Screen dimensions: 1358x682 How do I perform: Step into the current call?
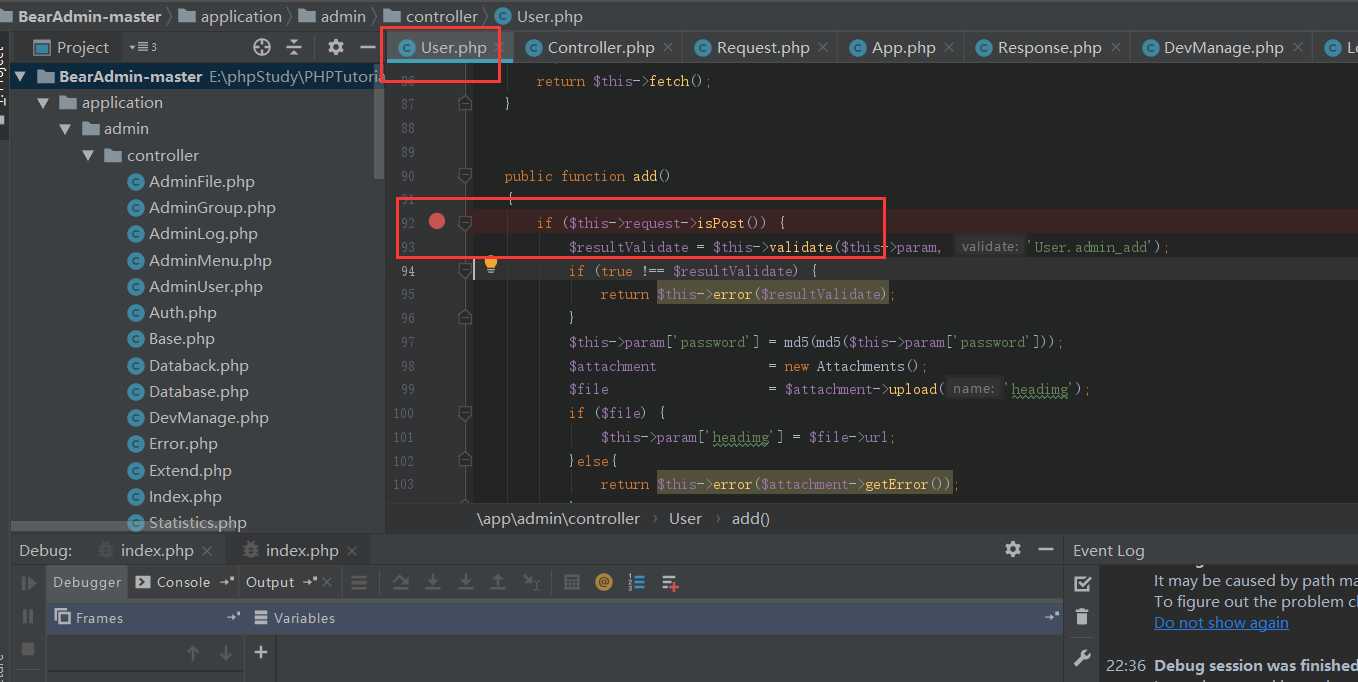(433, 582)
